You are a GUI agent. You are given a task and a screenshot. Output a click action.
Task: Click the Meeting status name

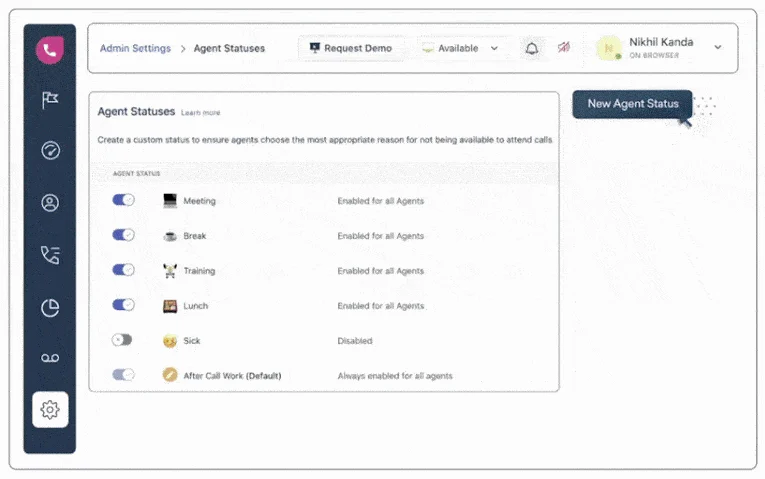[x=200, y=201]
